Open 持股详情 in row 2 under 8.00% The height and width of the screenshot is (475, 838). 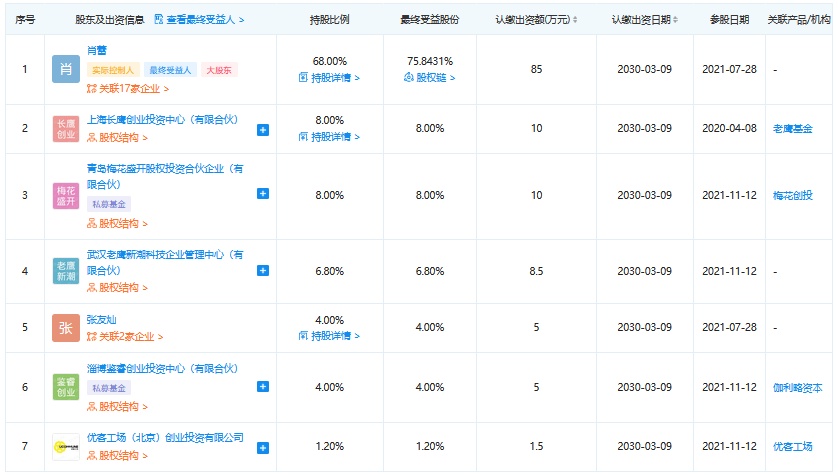click(329, 137)
